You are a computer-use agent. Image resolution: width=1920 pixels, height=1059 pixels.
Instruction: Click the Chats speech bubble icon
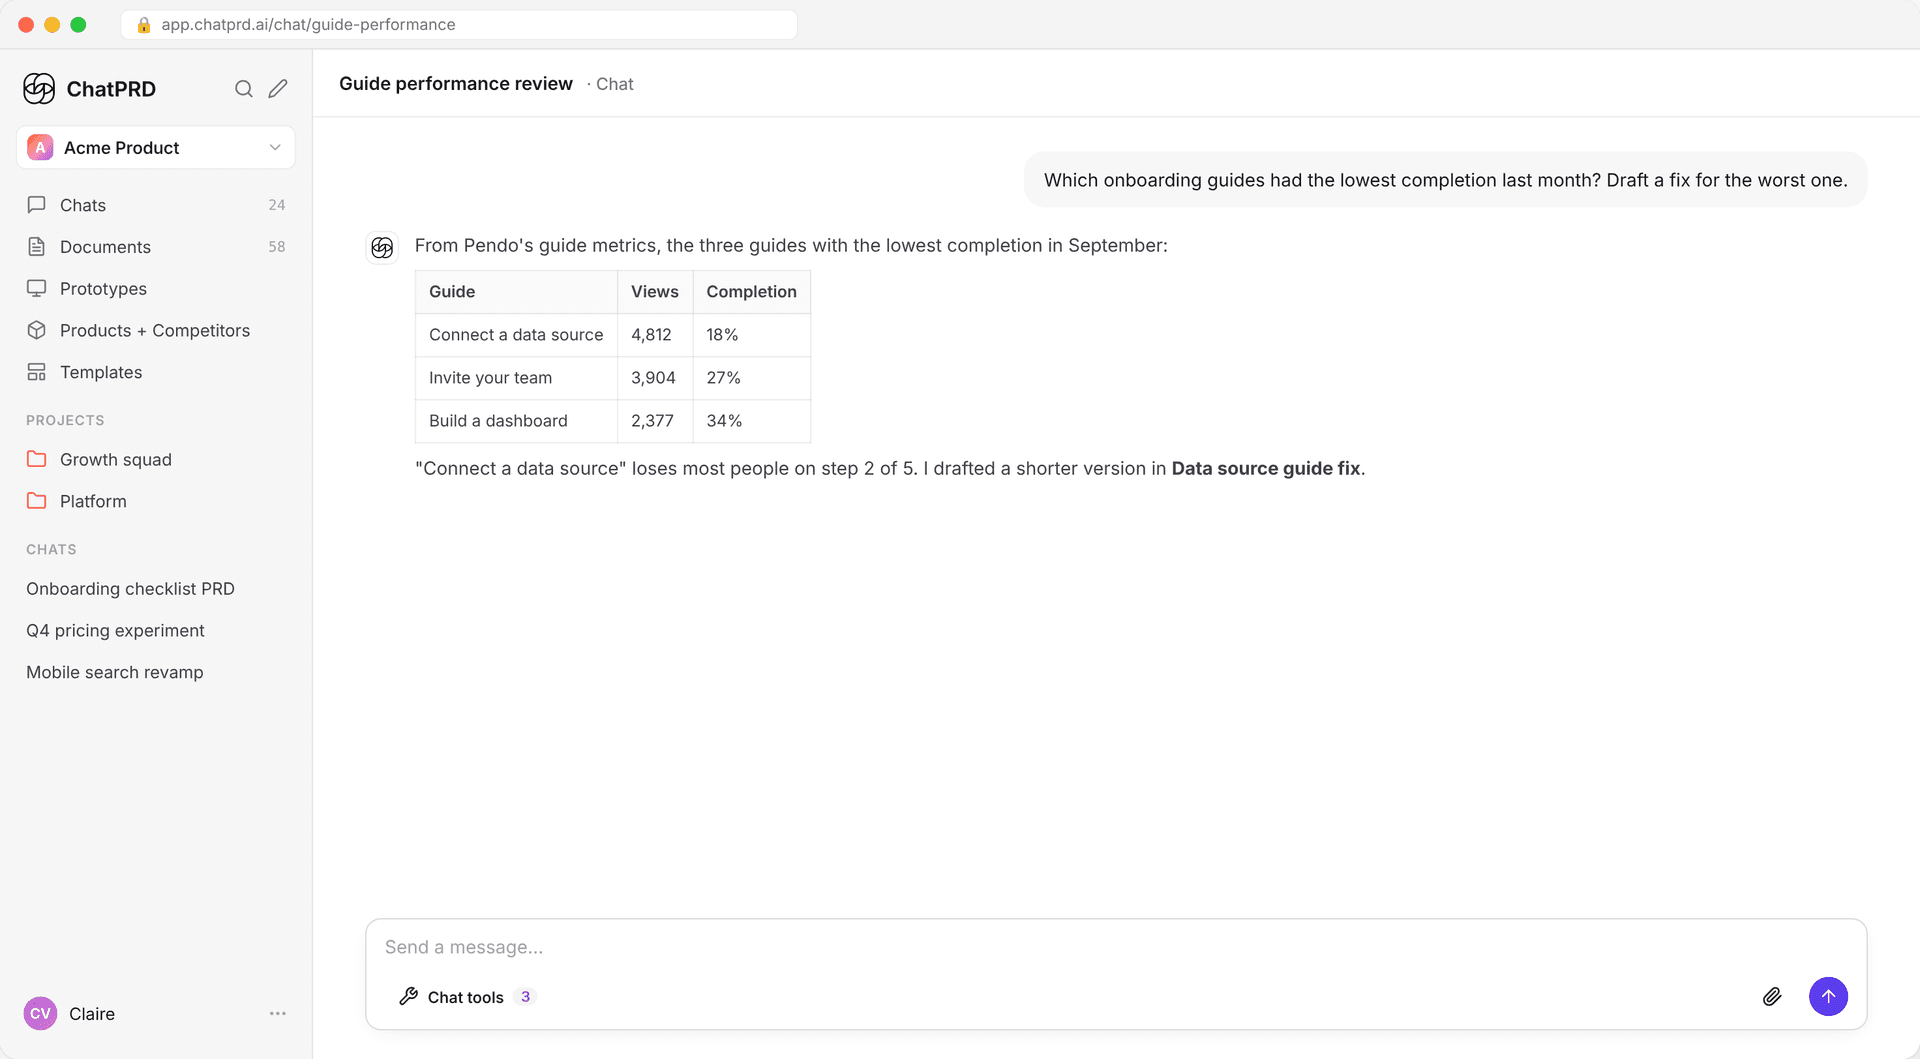pos(37,205)
